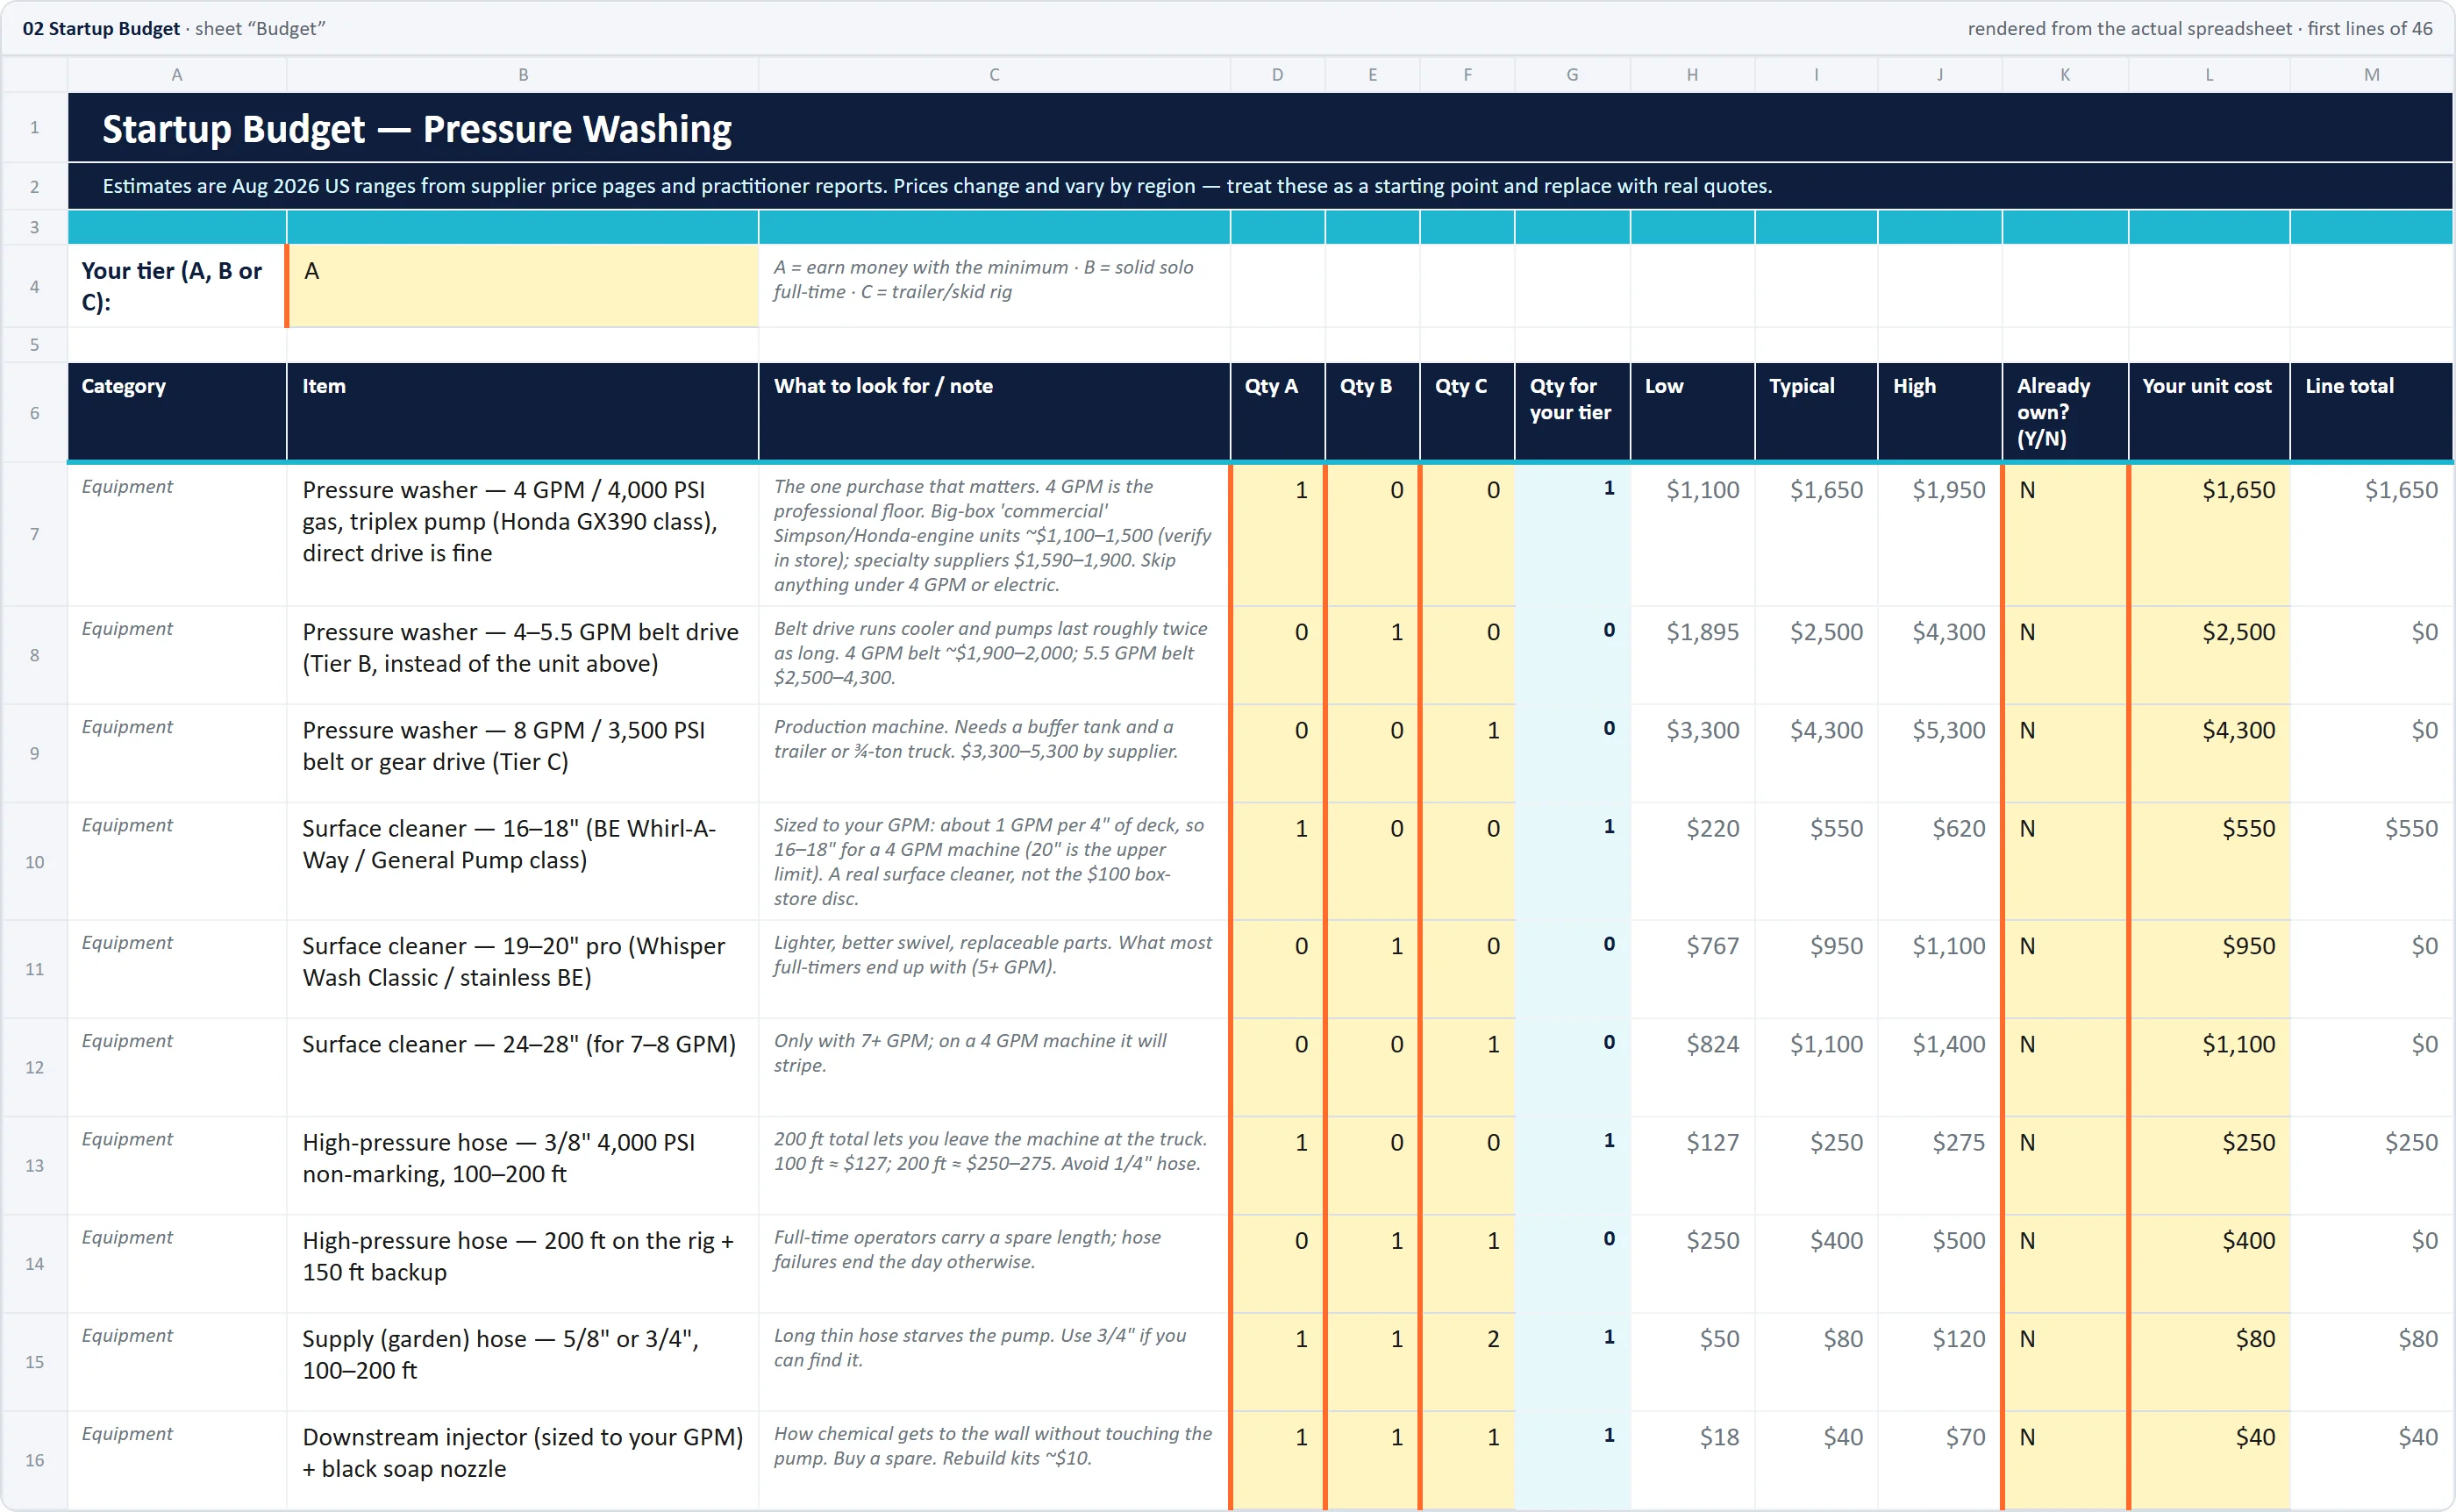Select the column B header
2456x1512 pixels.
point(522,74)
